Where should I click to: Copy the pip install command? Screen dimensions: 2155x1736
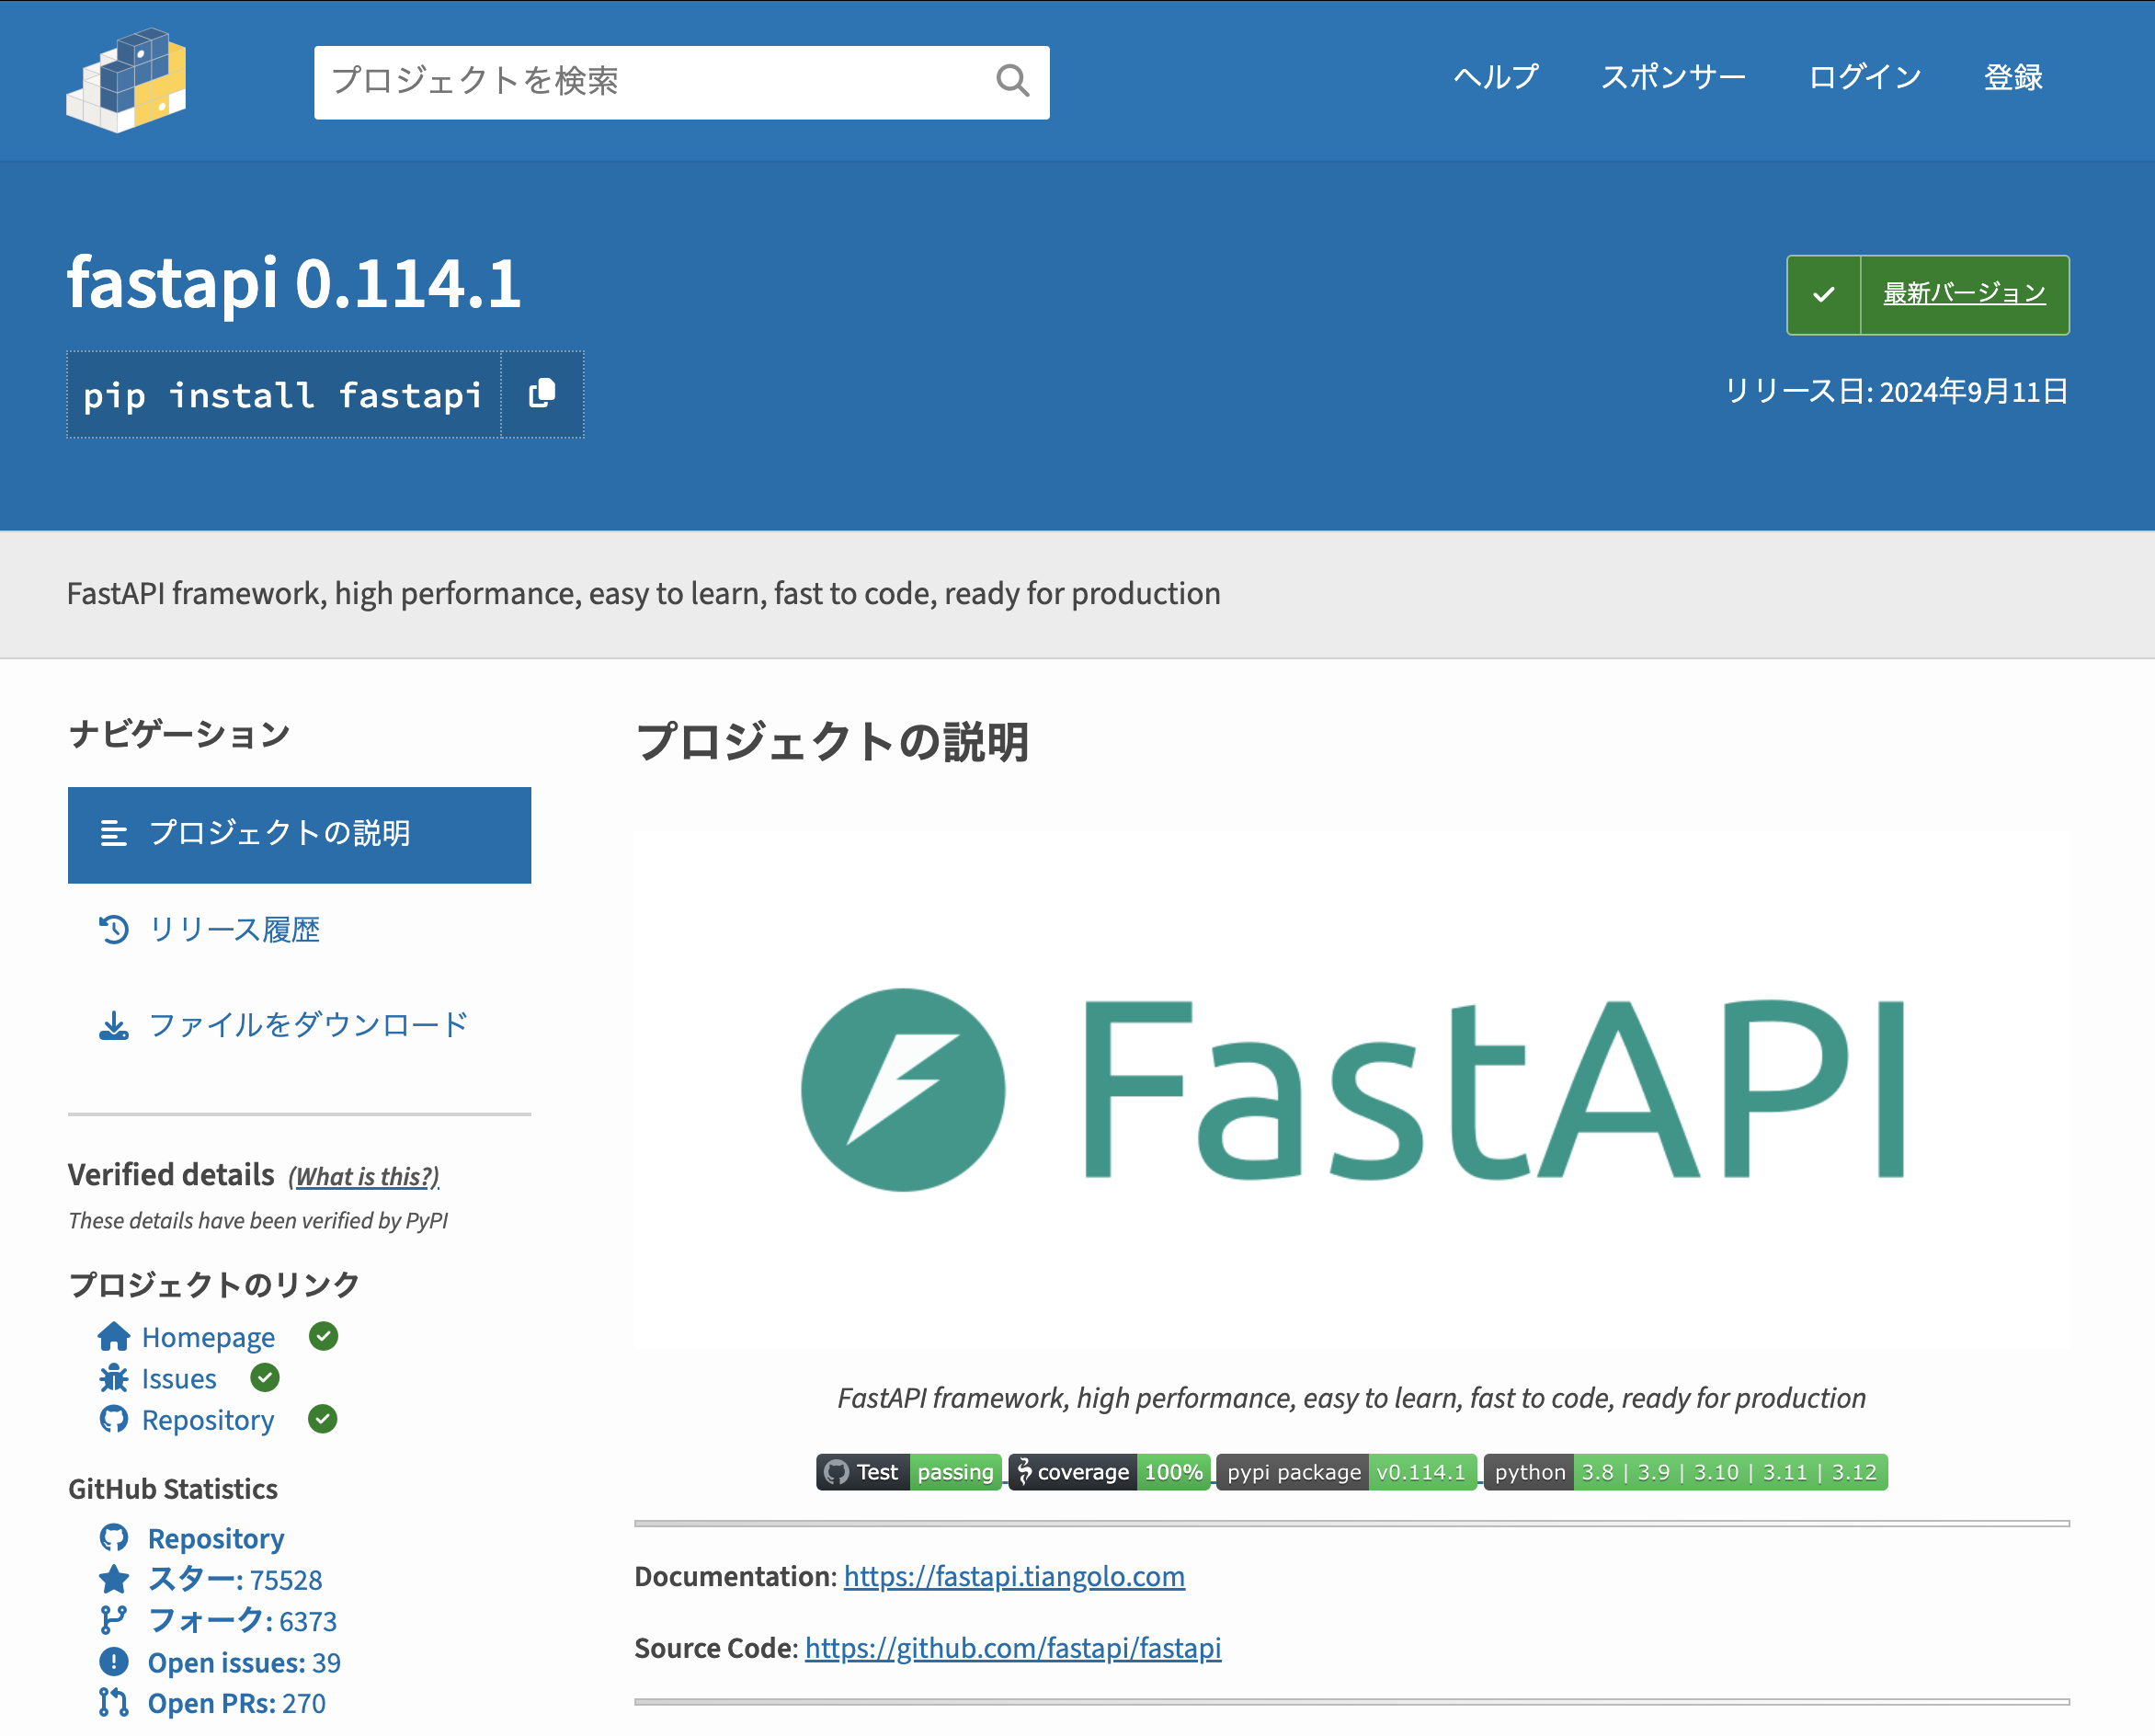coord(542,394)
